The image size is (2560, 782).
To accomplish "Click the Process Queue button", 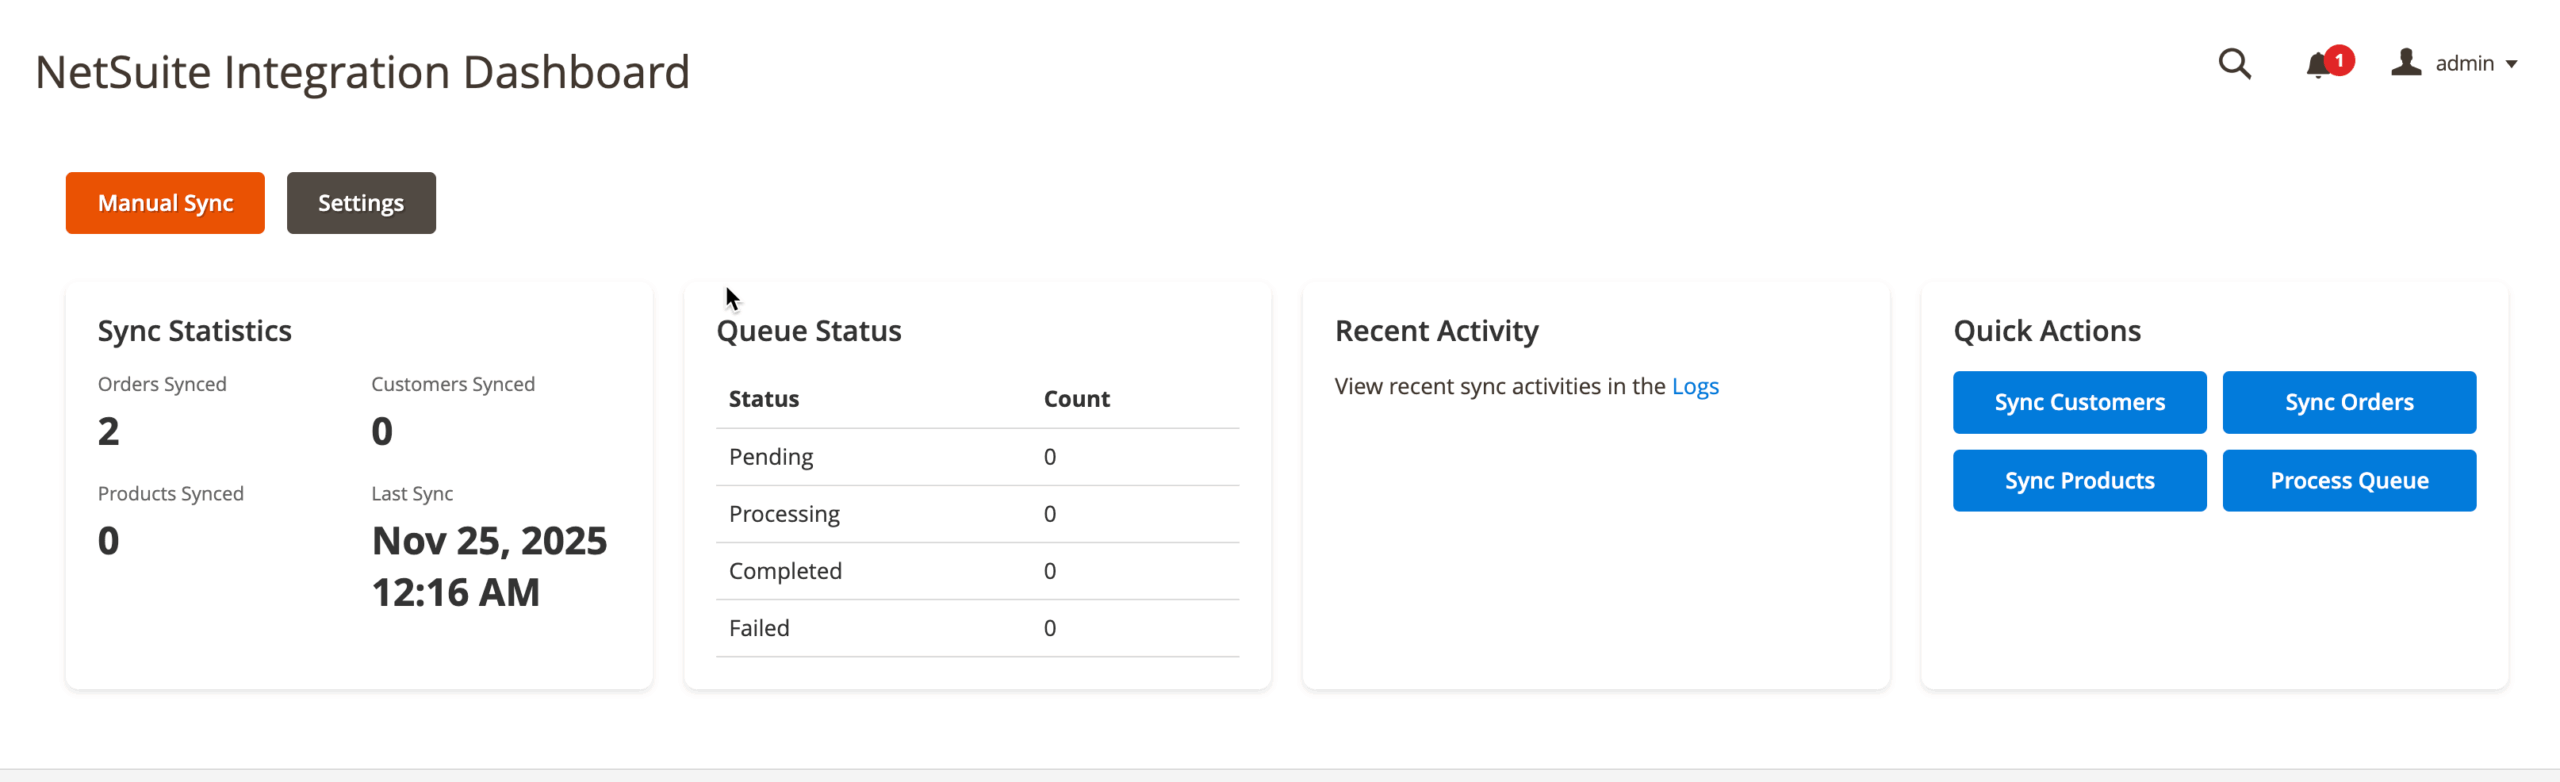I will click(x=2348, y=480).
